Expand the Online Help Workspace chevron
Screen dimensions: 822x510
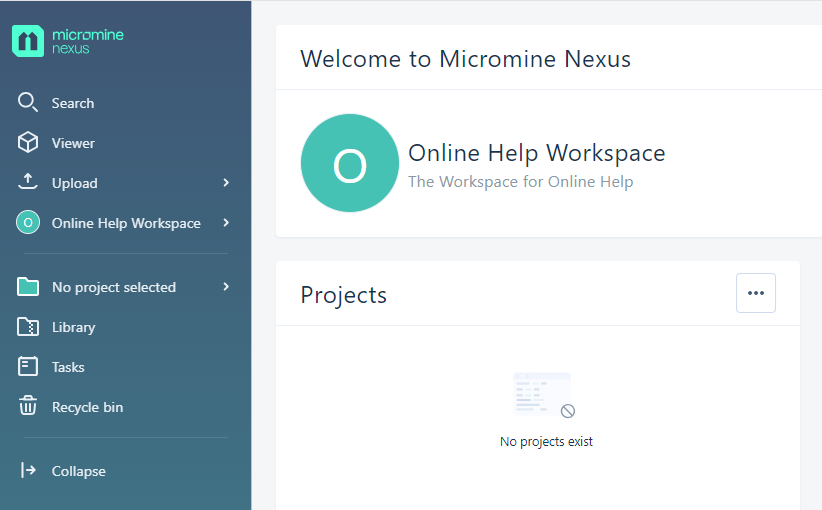[226, 223]
